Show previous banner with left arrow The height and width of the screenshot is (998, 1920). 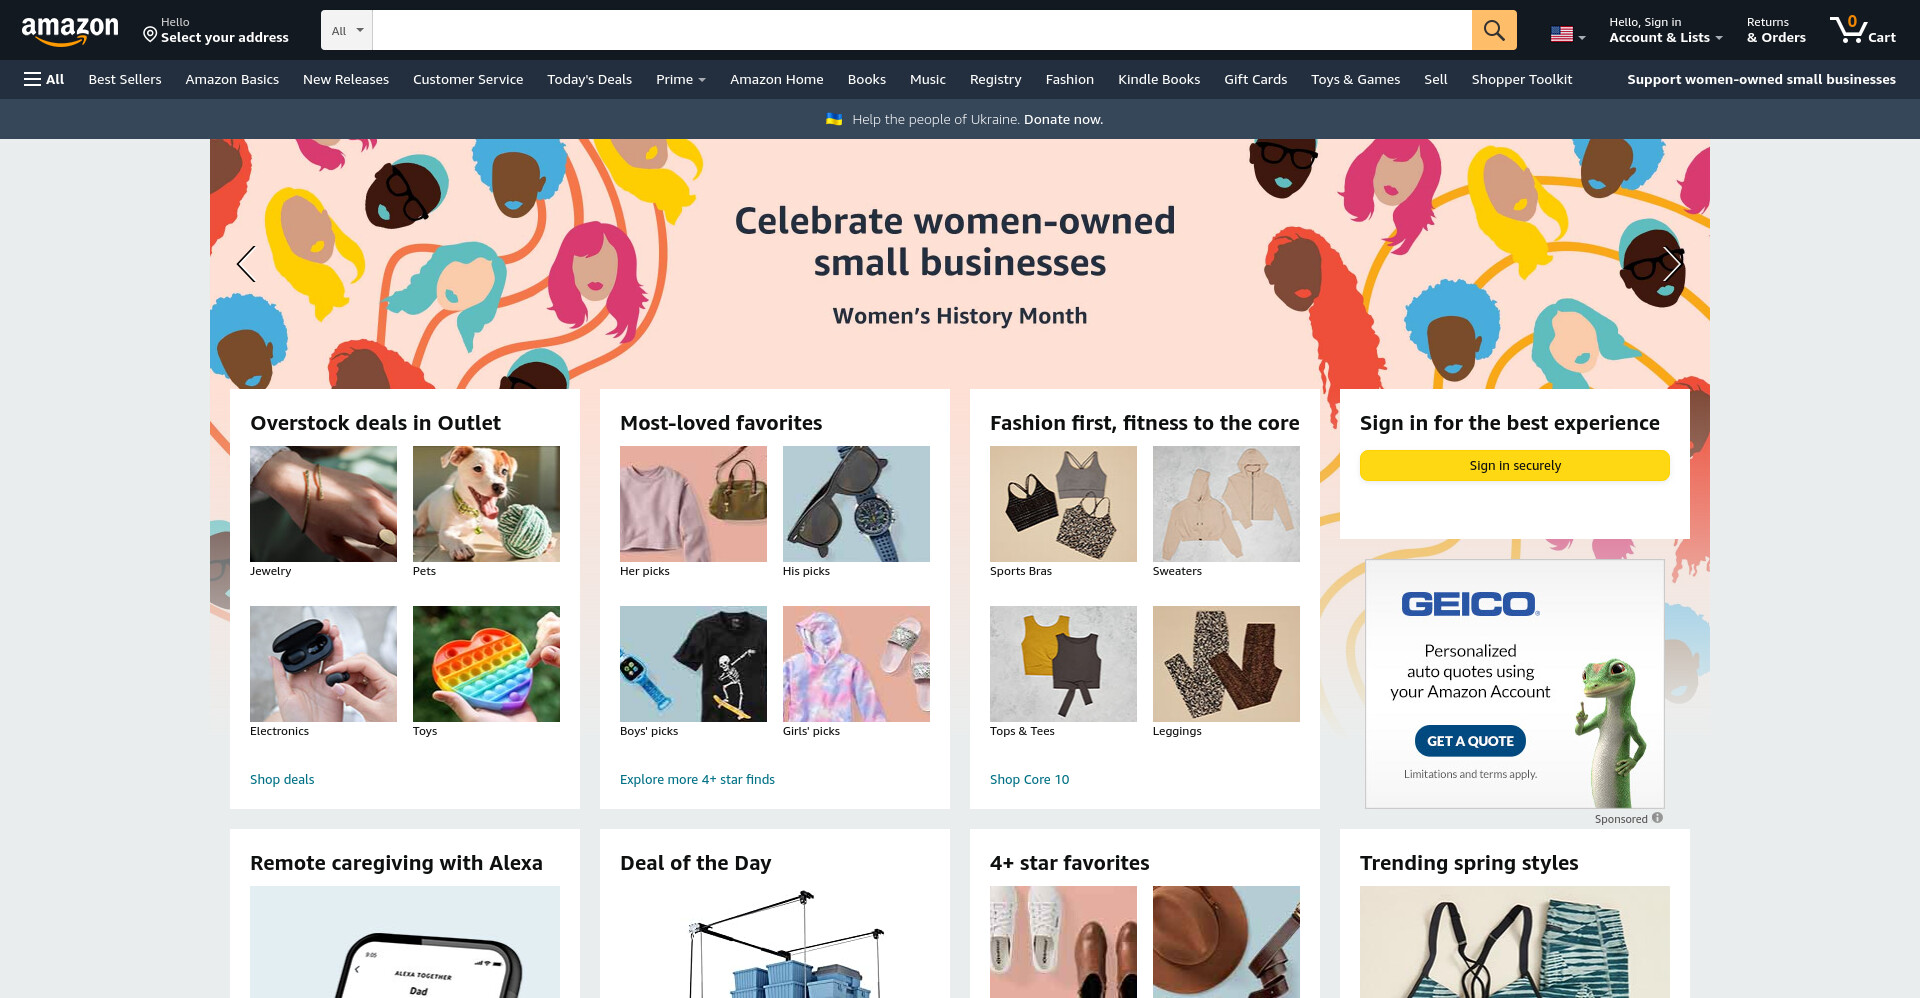[x=246, y=264]
